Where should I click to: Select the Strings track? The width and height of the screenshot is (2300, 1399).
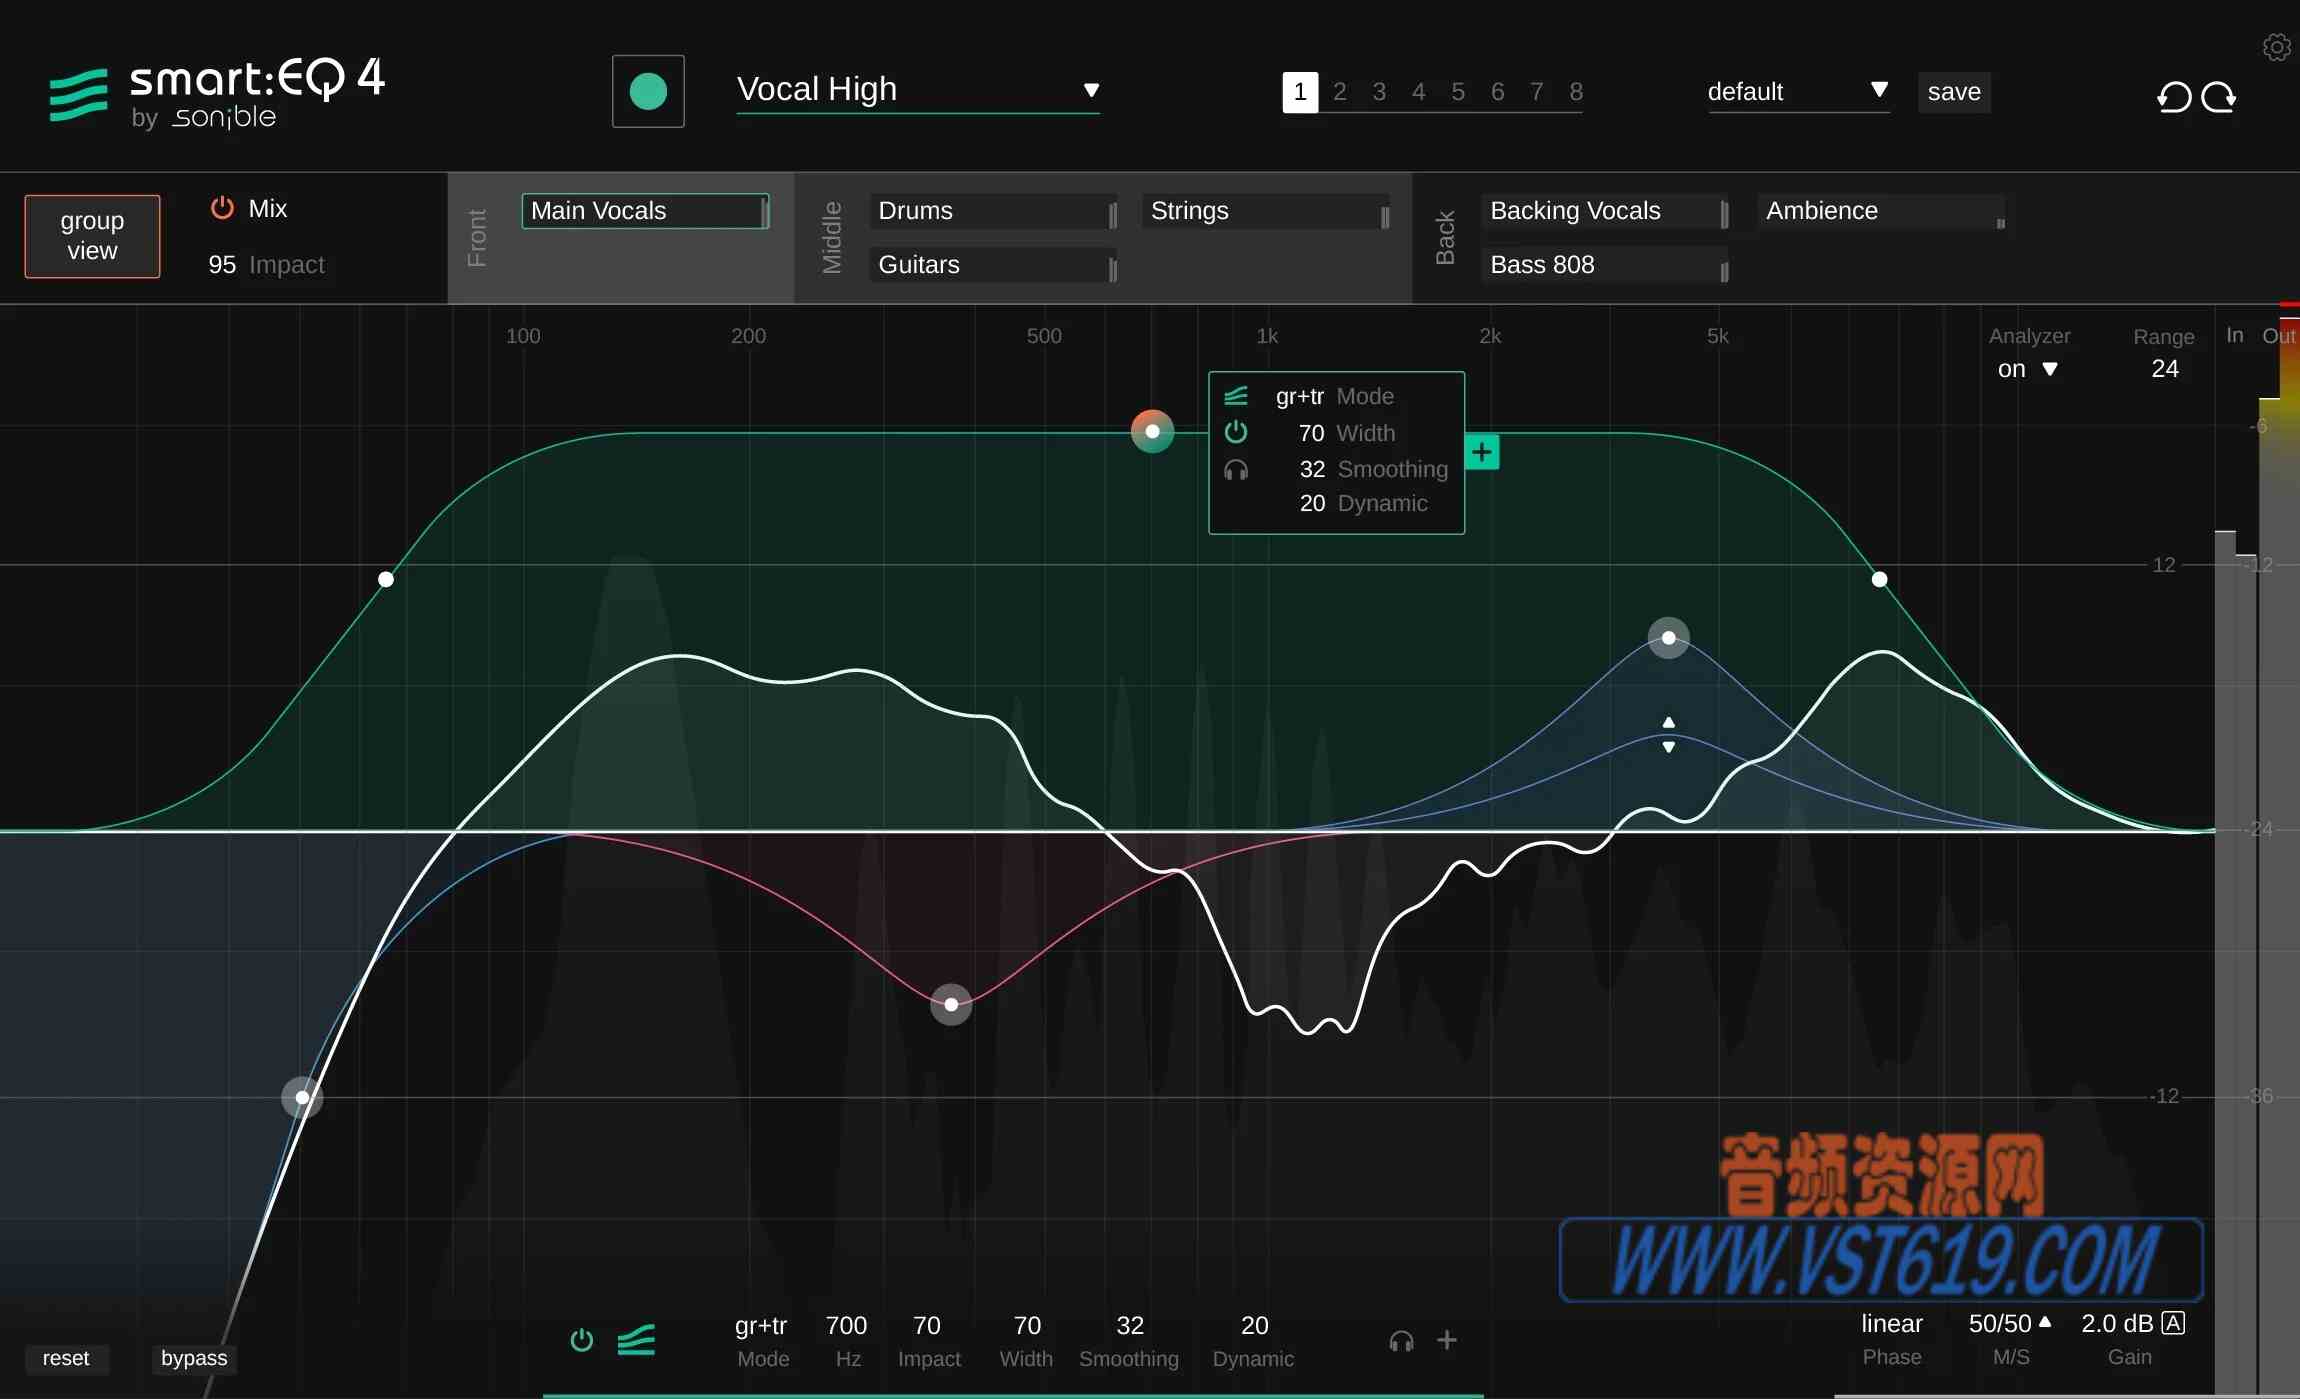1265,211
